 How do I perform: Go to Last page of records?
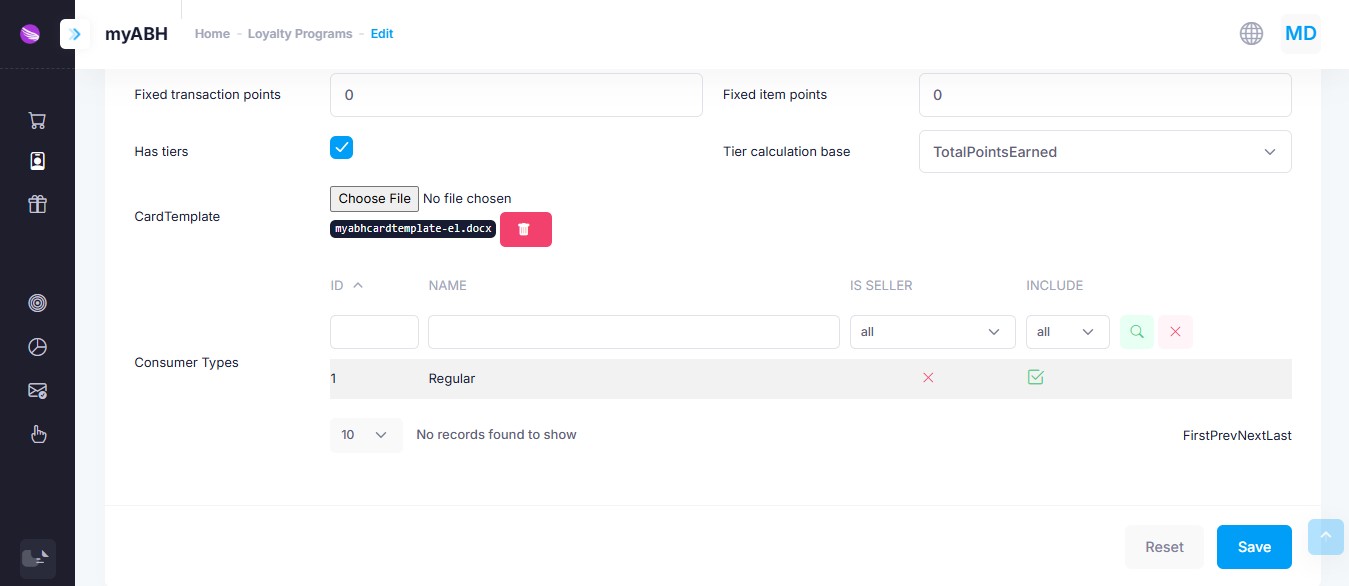(1278, 435)
